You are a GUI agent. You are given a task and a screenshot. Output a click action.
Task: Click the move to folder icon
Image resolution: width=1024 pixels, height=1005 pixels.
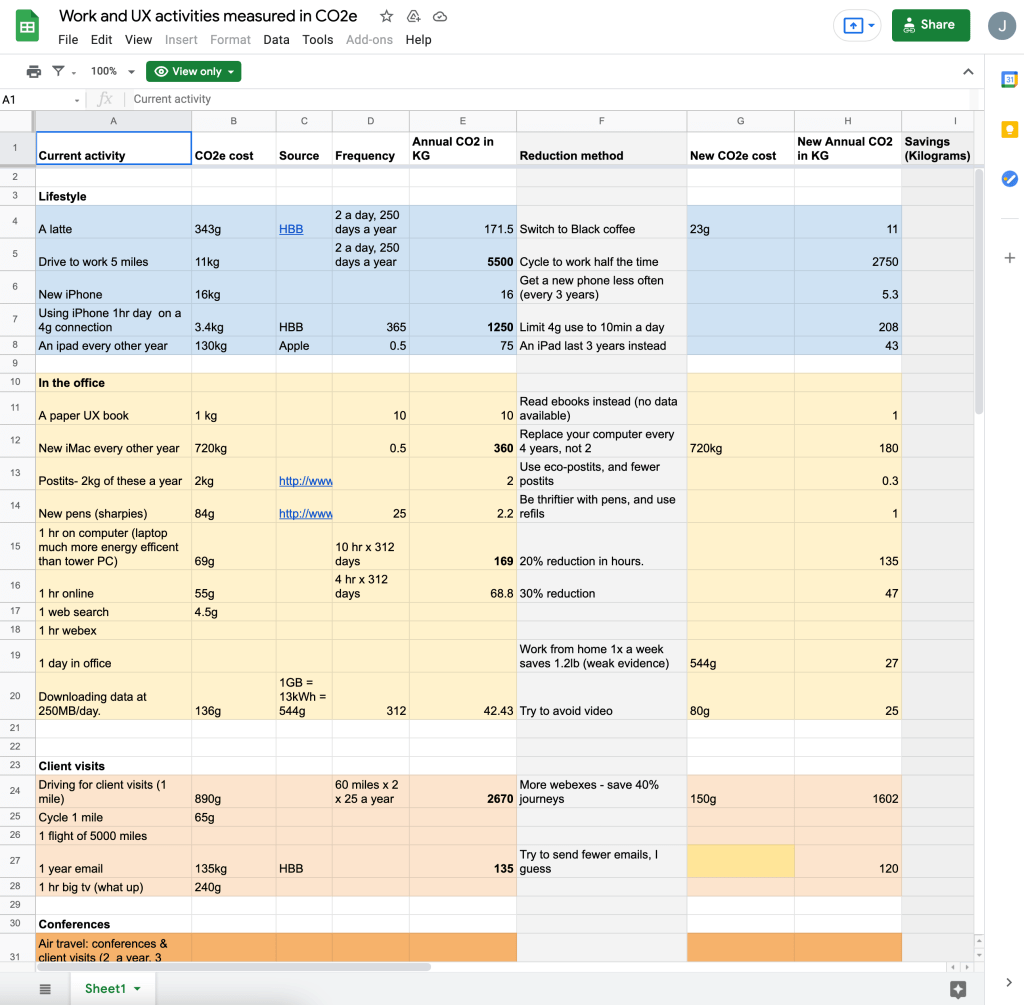413,16
